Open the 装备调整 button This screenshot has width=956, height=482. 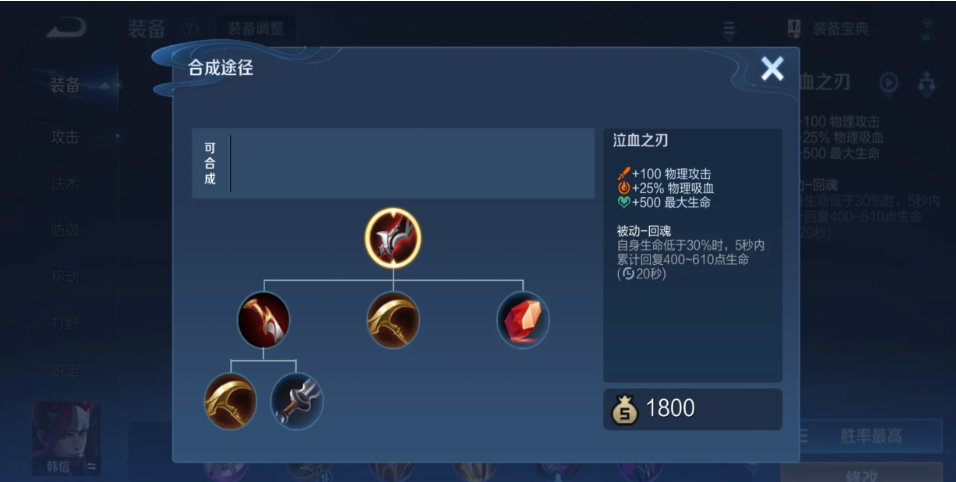(255, 29)
